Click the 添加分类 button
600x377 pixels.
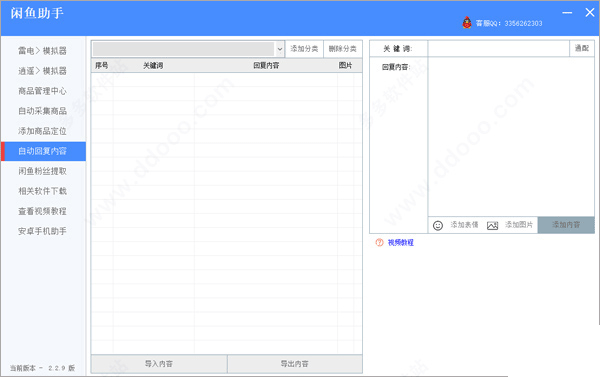304,49
